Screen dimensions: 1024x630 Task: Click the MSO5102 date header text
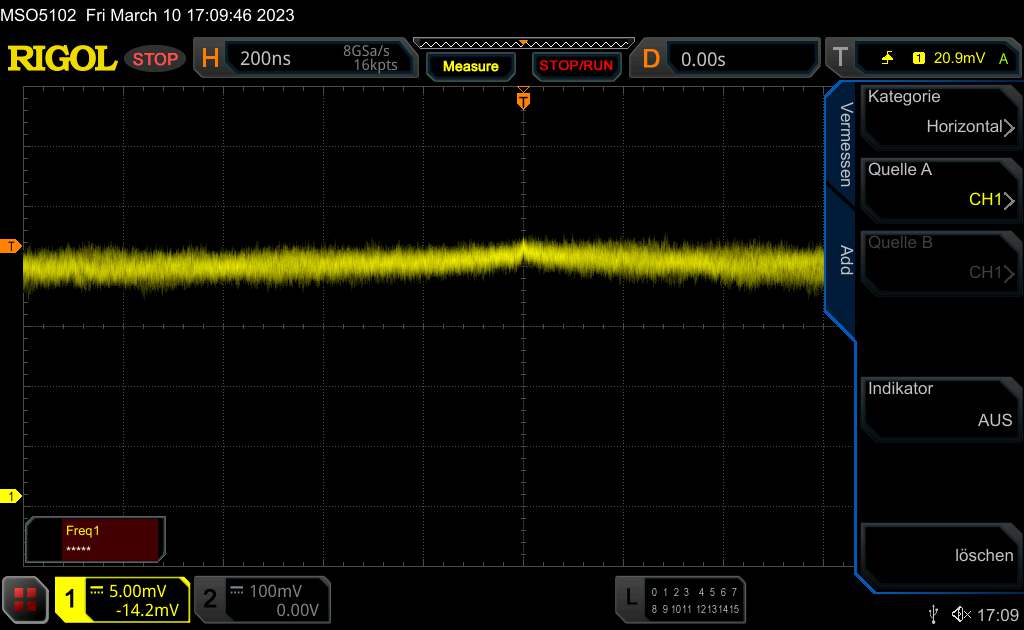click(x=148, y=15)
